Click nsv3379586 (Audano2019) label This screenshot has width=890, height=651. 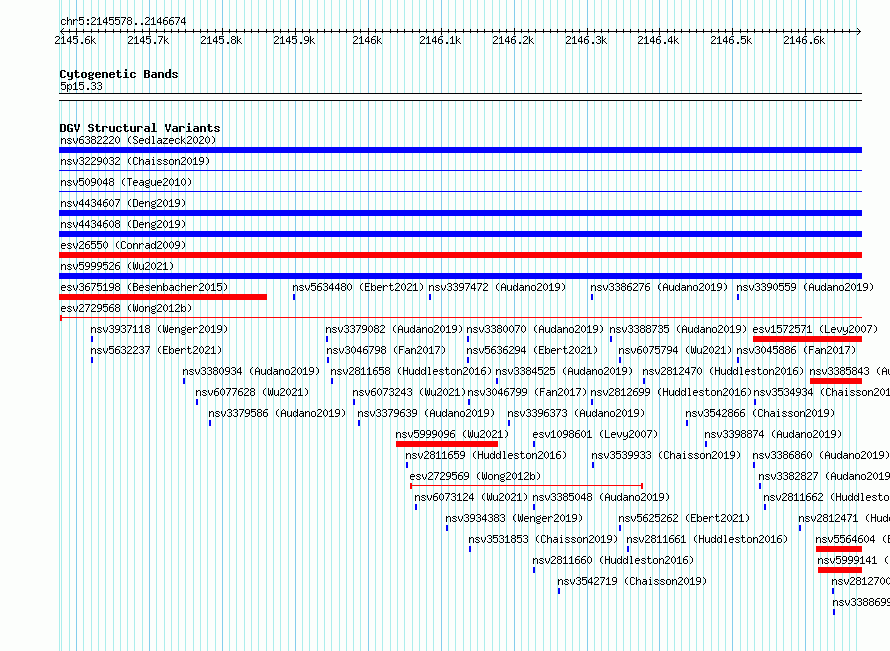click(277, 413)
